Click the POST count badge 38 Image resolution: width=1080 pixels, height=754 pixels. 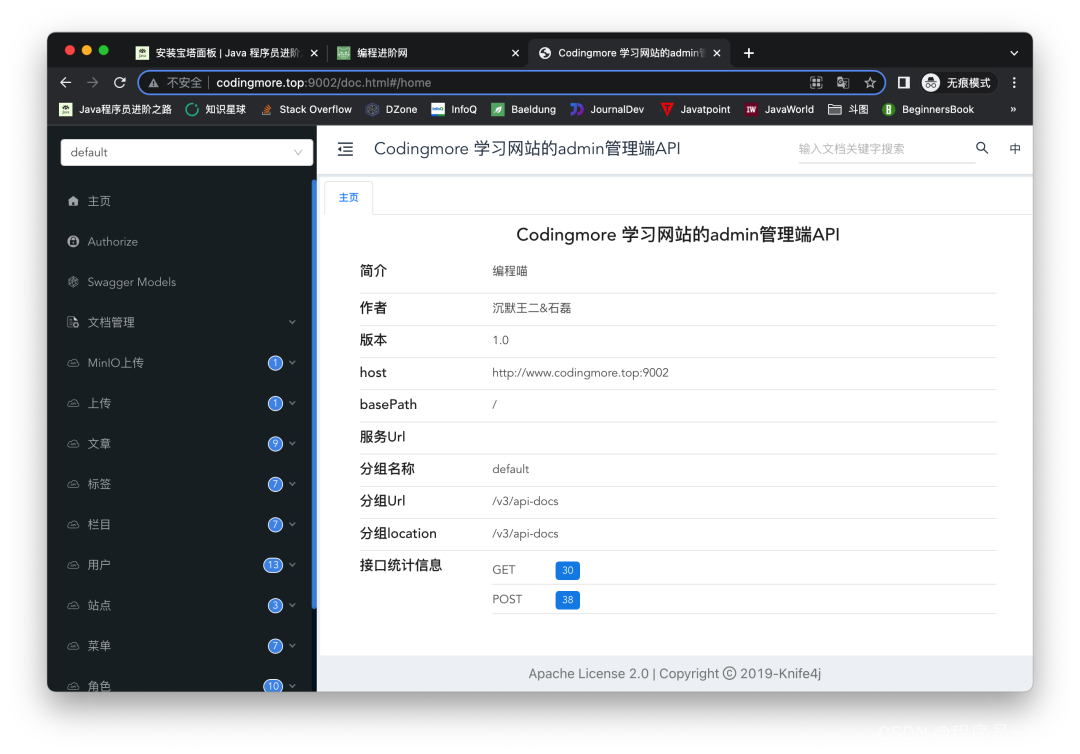click(x=568, y=600)
